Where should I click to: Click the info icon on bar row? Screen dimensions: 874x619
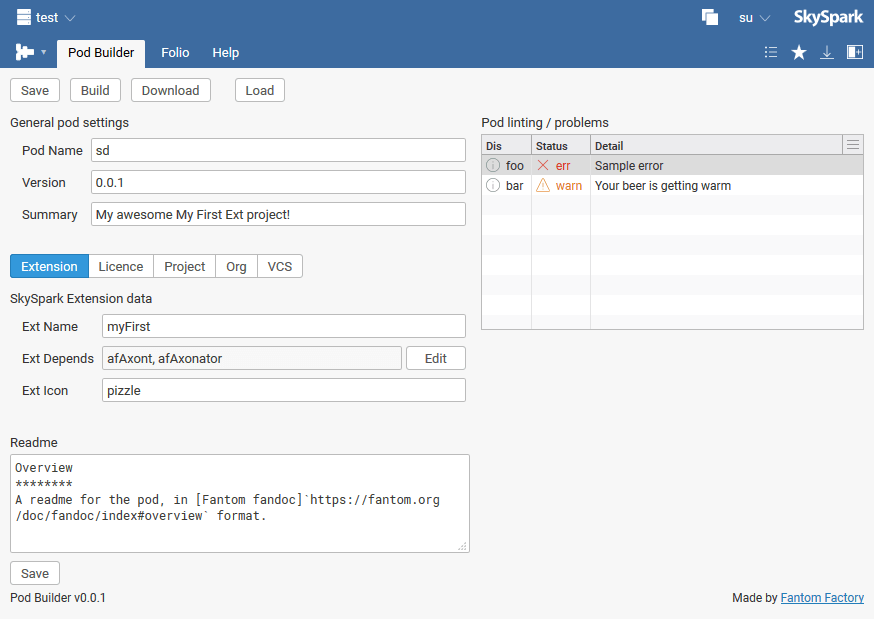[493, 186]
